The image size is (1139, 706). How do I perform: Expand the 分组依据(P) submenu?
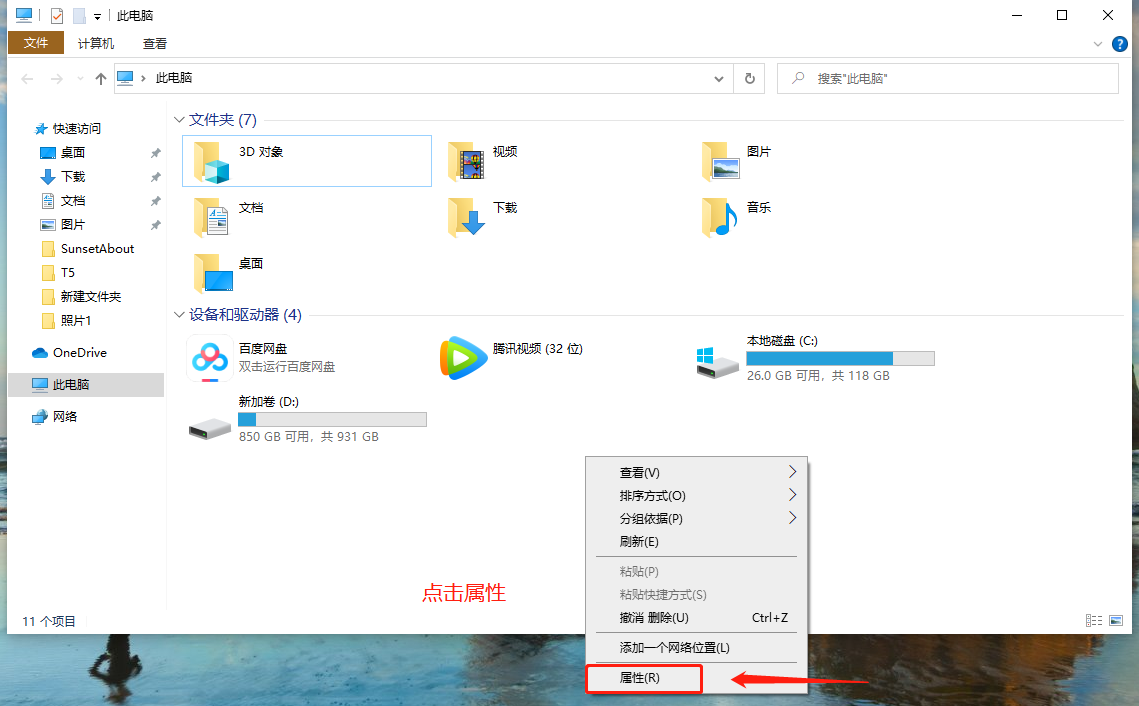click(x=697, y=519)
